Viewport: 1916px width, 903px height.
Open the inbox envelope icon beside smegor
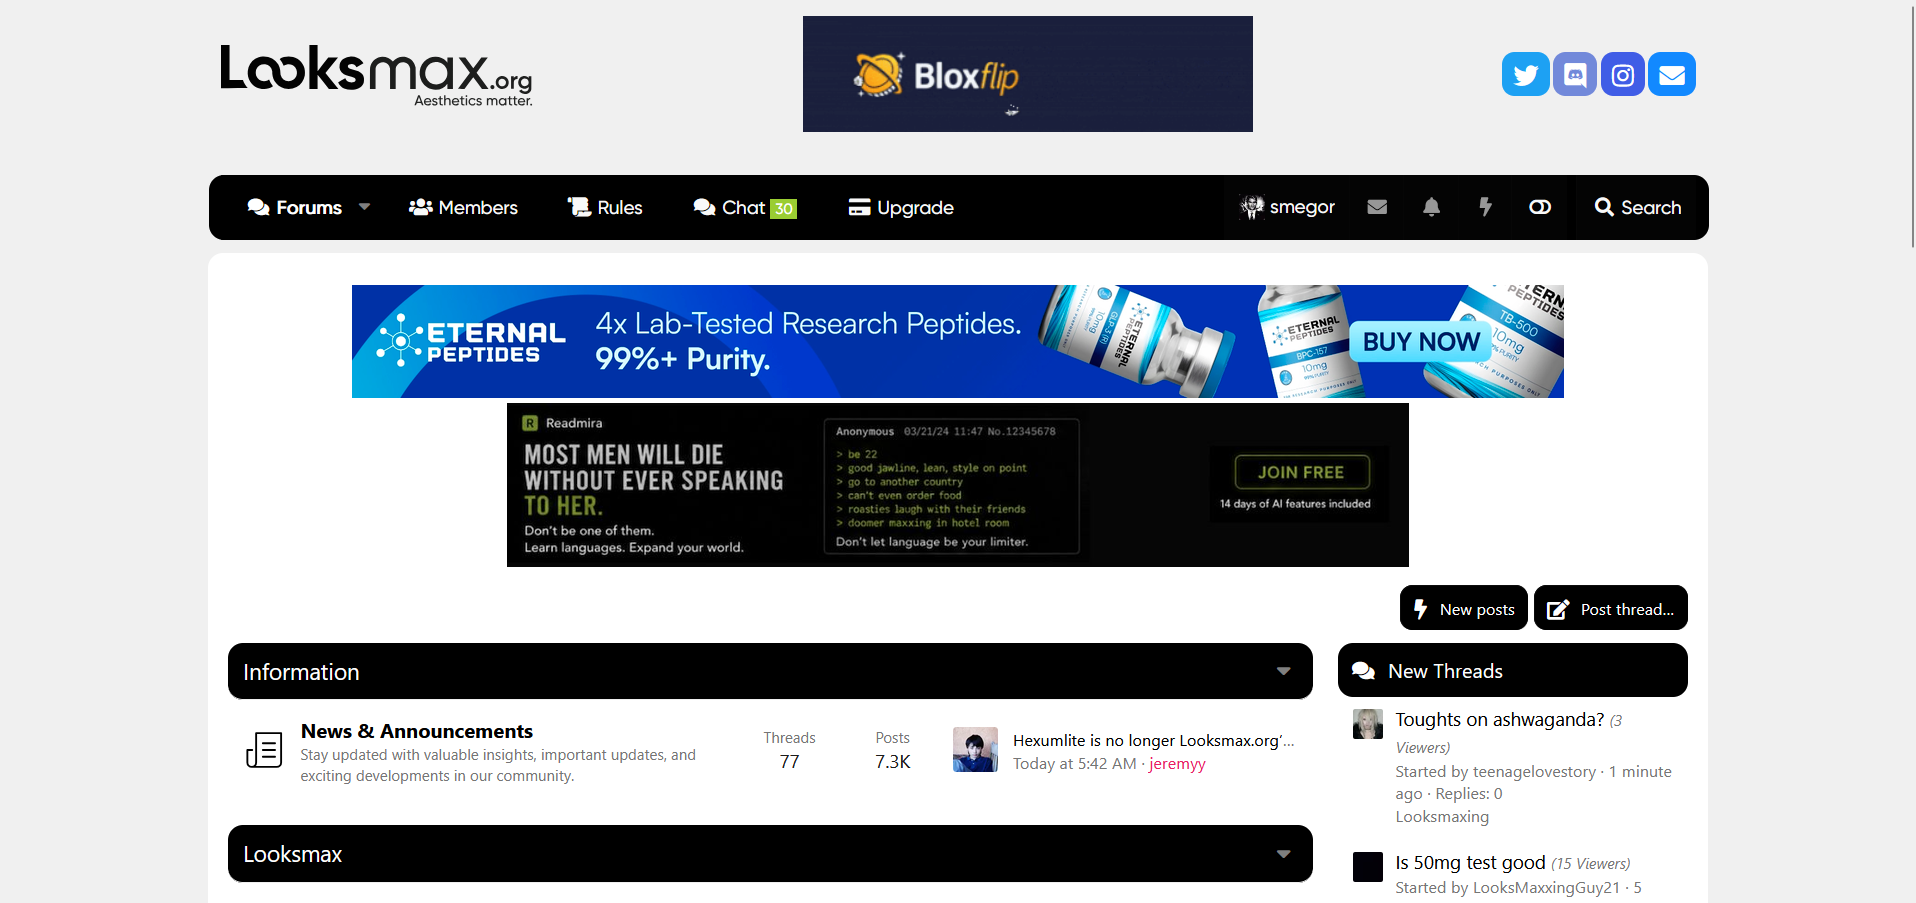point(1377,207)
